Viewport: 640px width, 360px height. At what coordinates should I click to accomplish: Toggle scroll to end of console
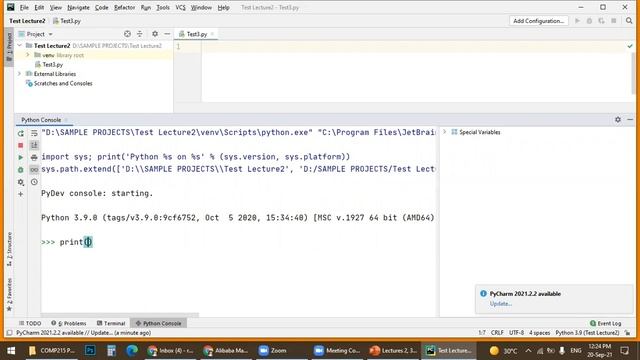pos(34,145)
